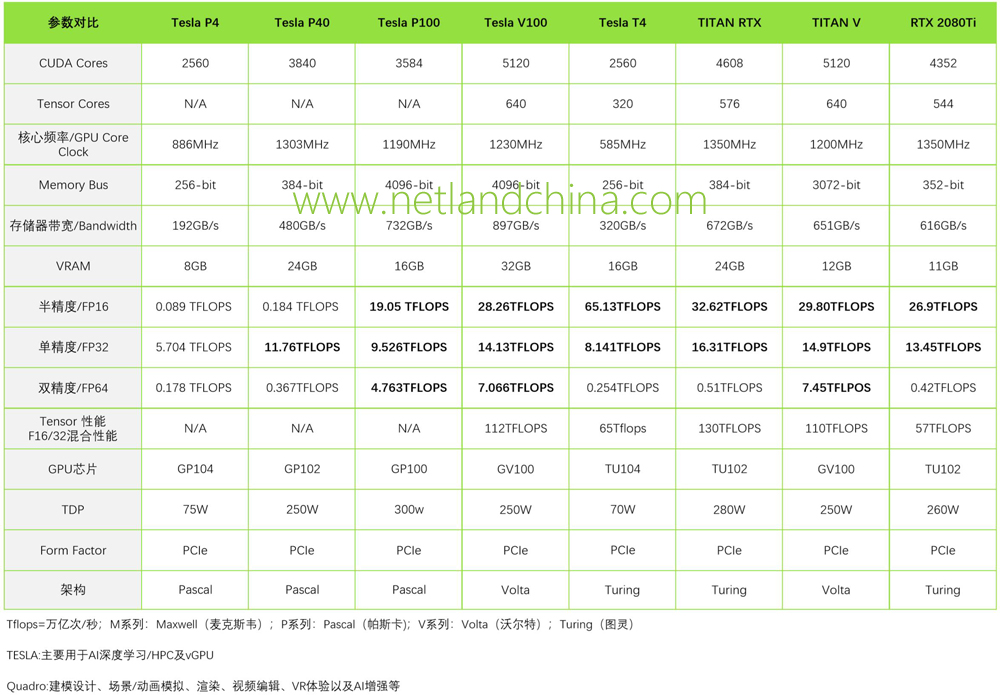
Task: Select the "4352" CUDA cores value
Action: tap(943, 63)
